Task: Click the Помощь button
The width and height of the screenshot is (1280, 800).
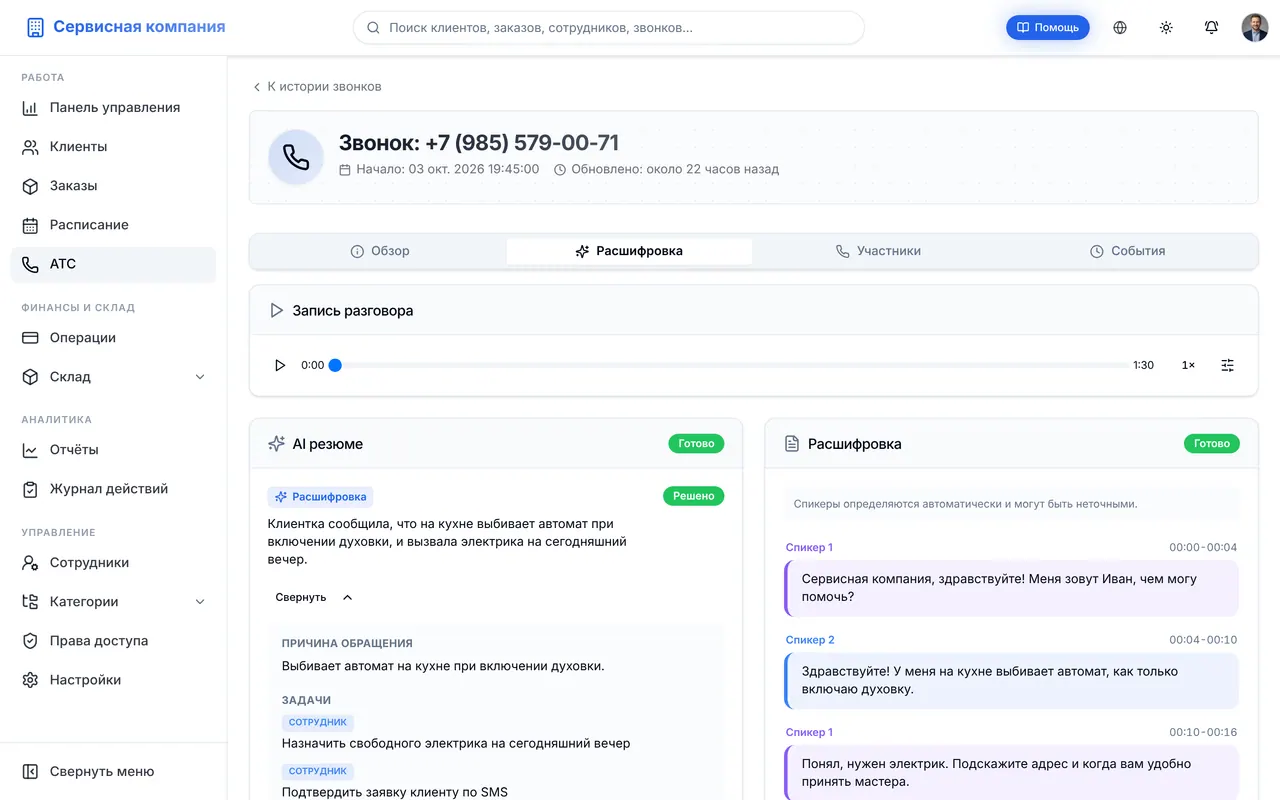Action: 1048,27
